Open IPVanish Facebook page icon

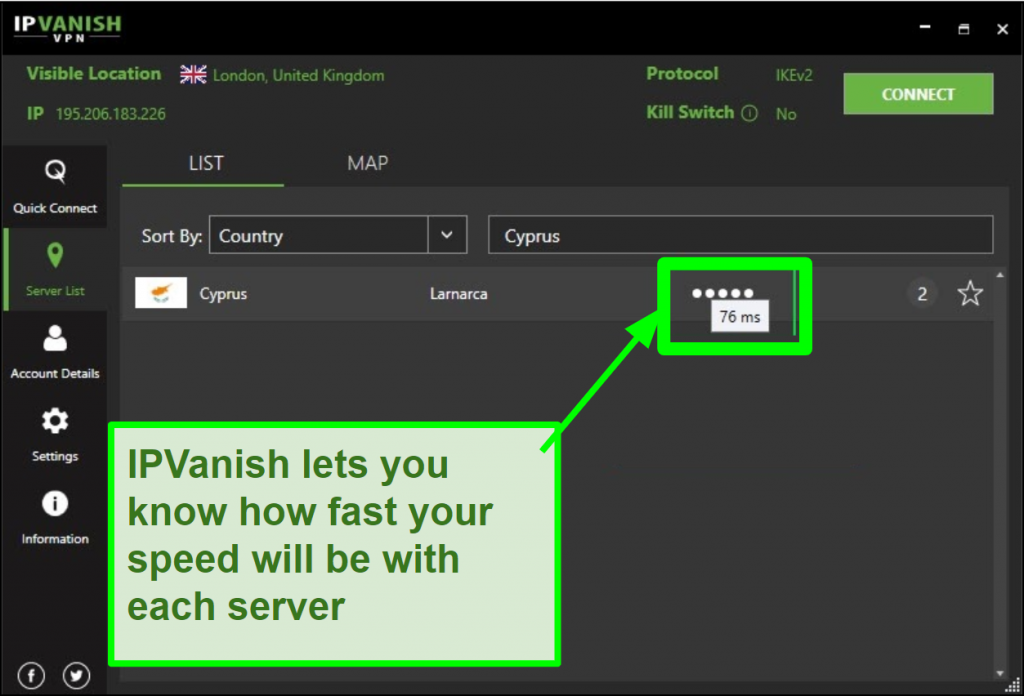(x=31, y=675)
